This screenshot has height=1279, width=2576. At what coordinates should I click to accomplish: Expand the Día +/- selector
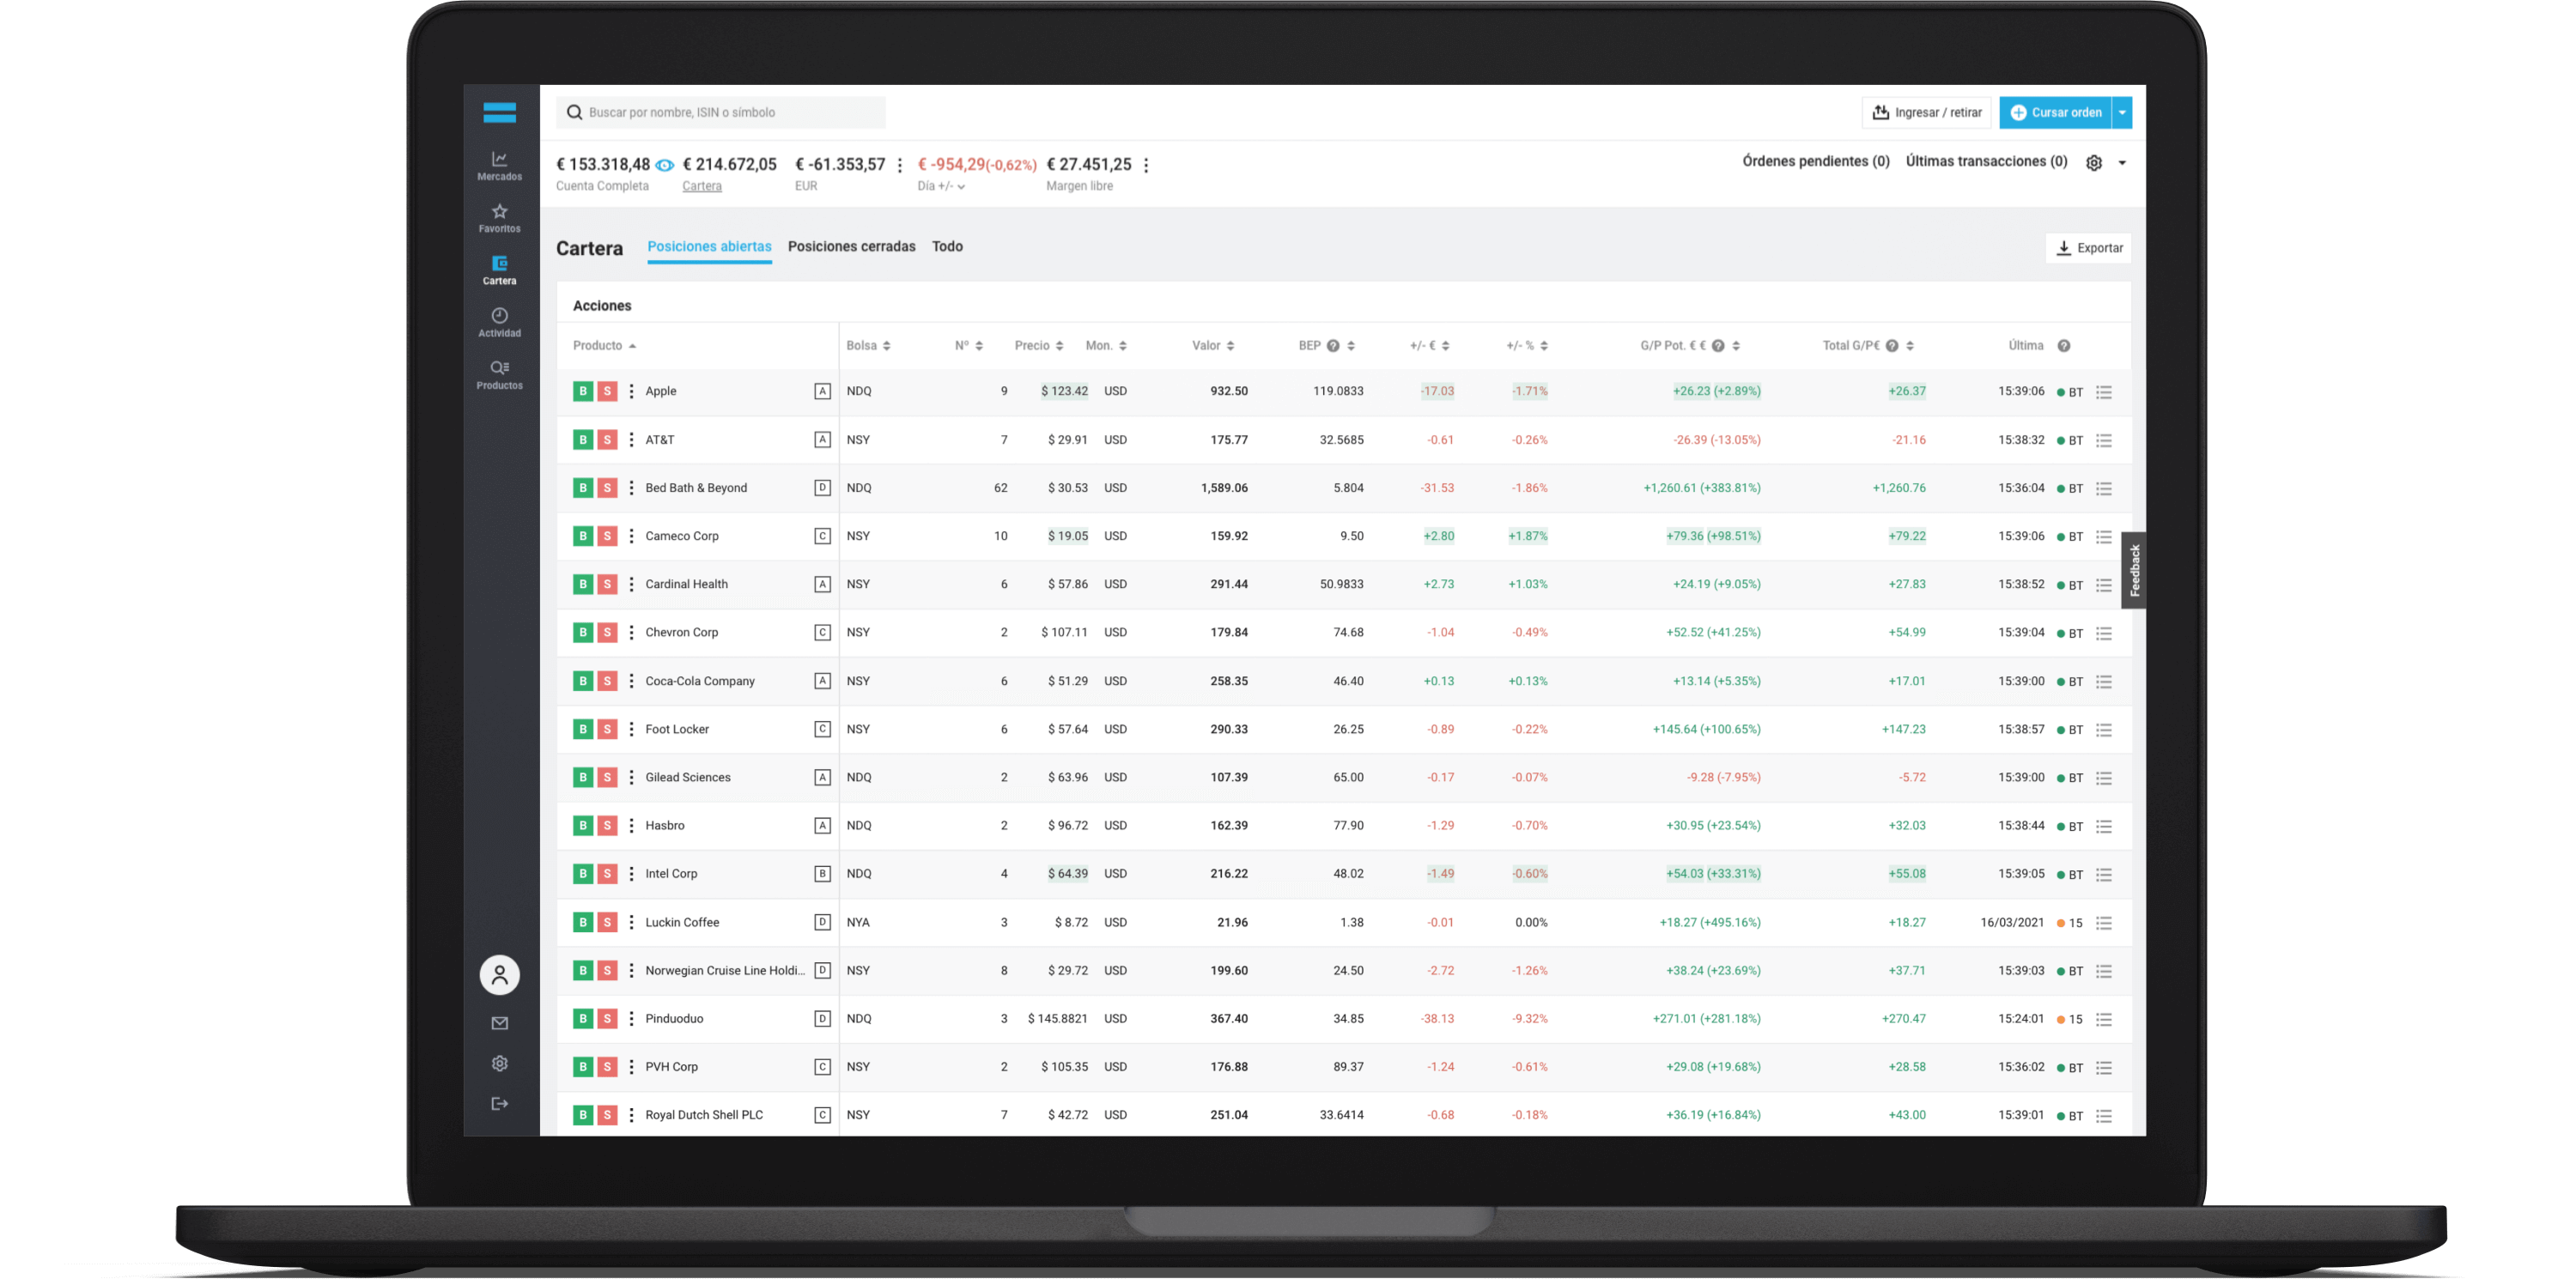941,186
